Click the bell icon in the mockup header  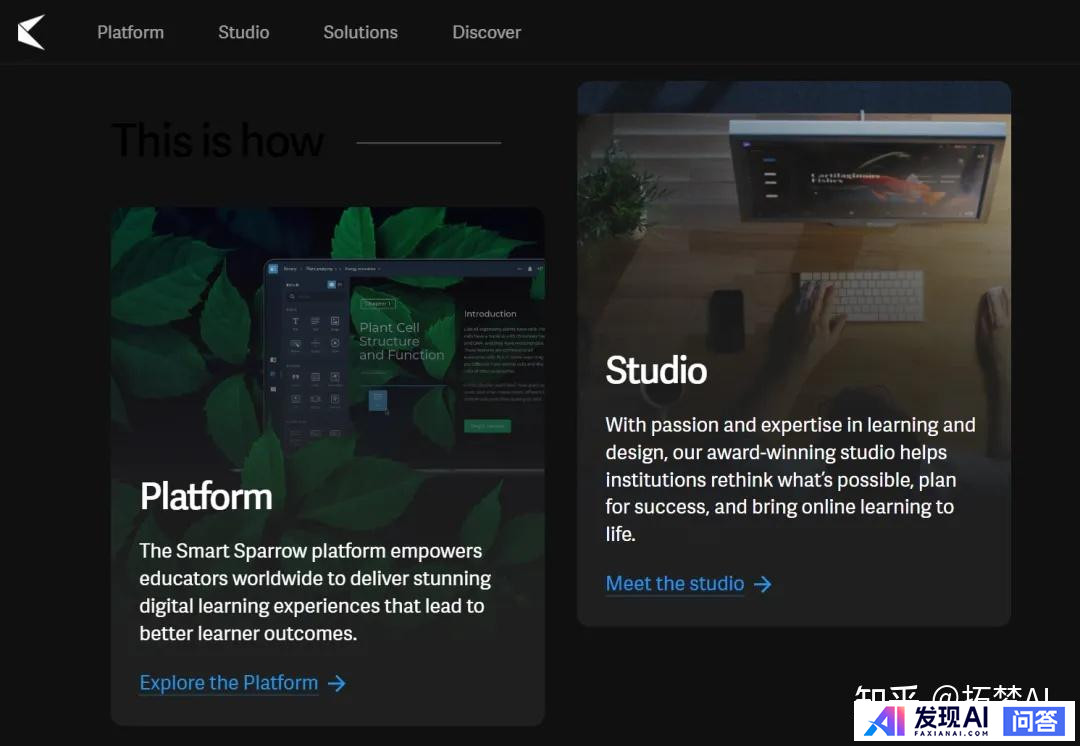tap(529, 269)
